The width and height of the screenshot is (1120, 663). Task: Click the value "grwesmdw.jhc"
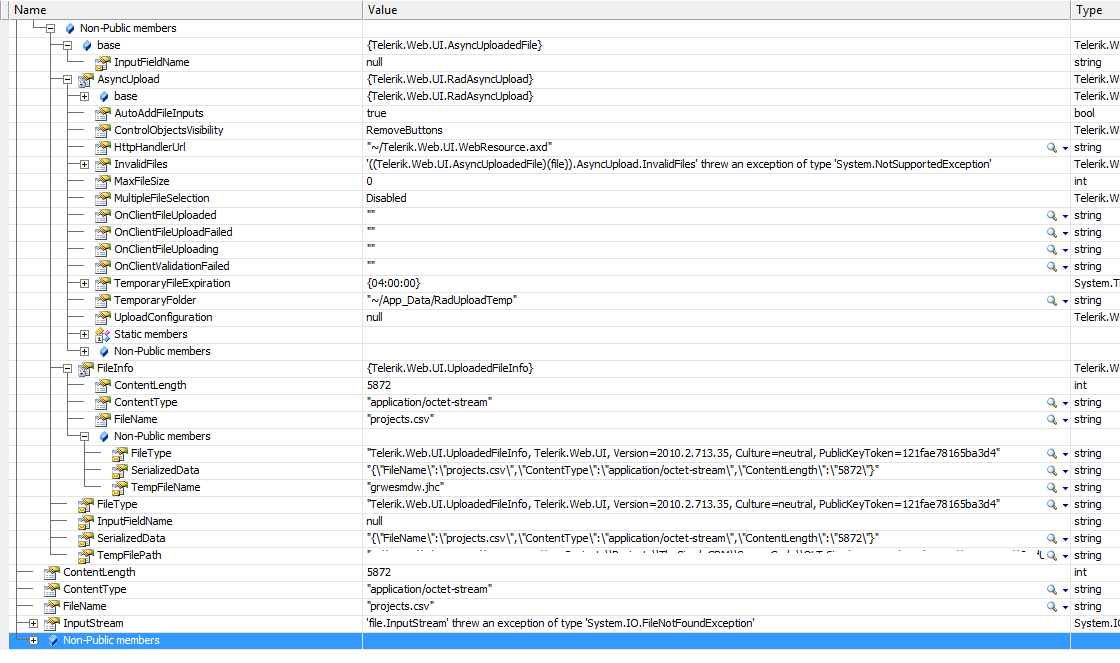tap(405, 487)
